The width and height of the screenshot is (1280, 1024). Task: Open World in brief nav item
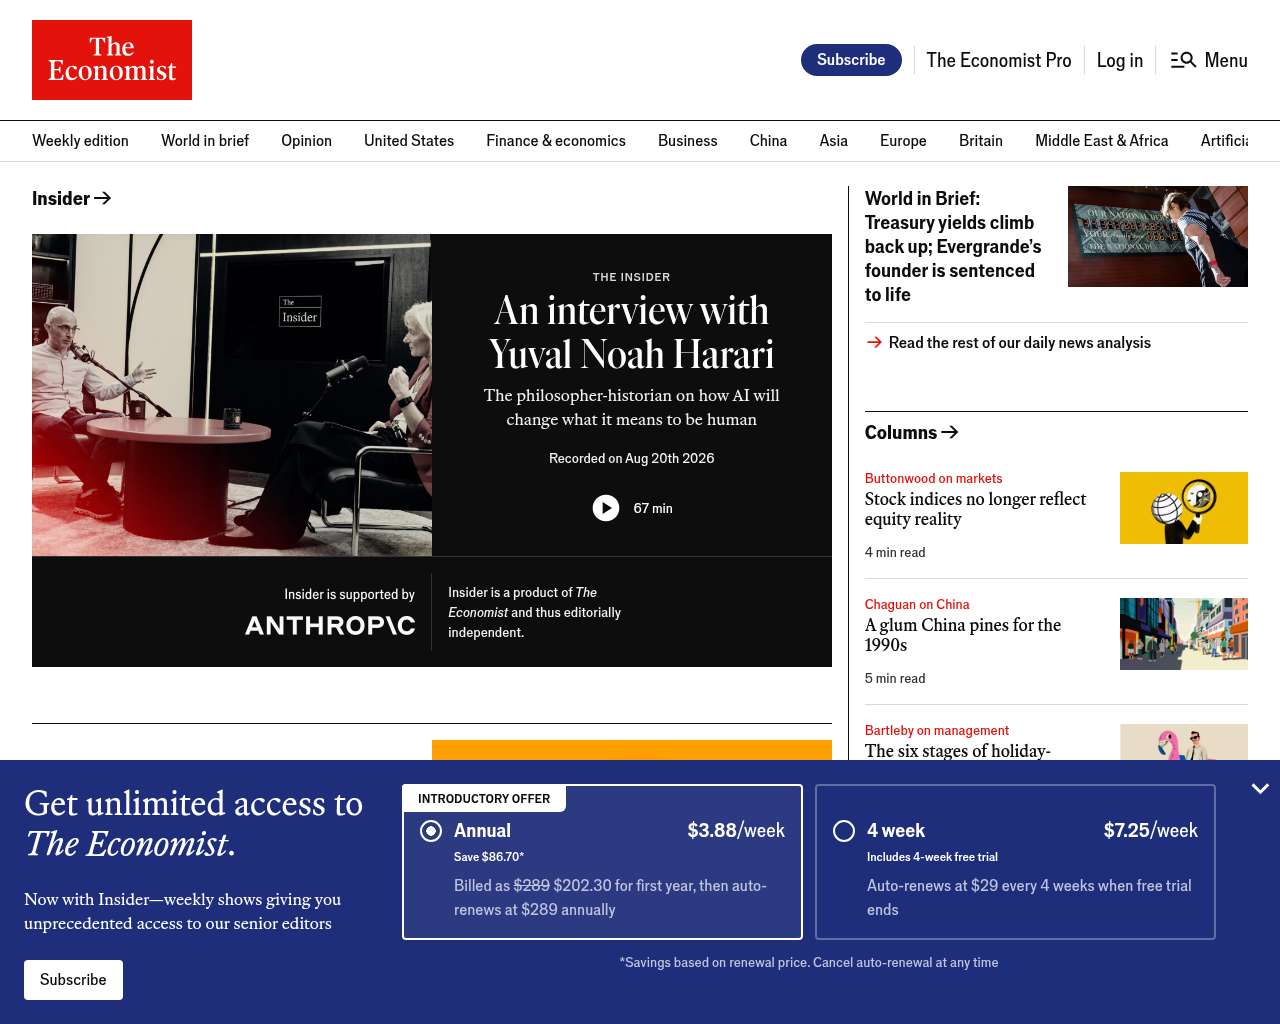(x=205, y=141)
